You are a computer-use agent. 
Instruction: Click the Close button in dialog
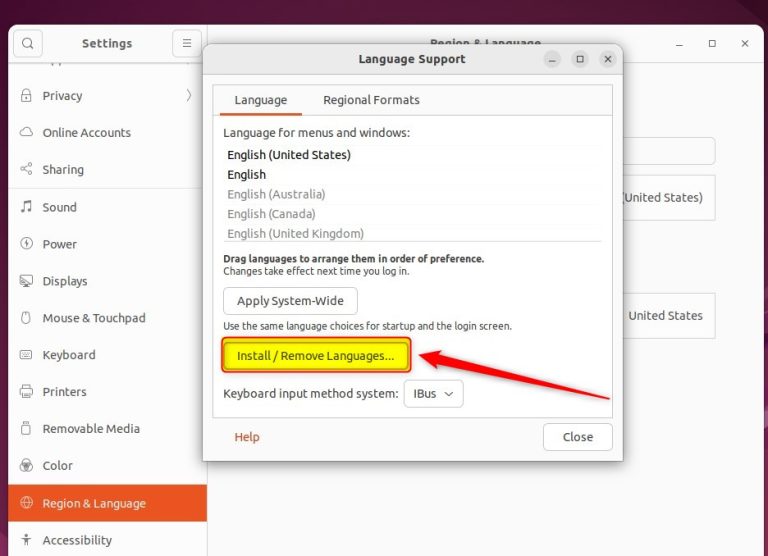click(577, 436)
